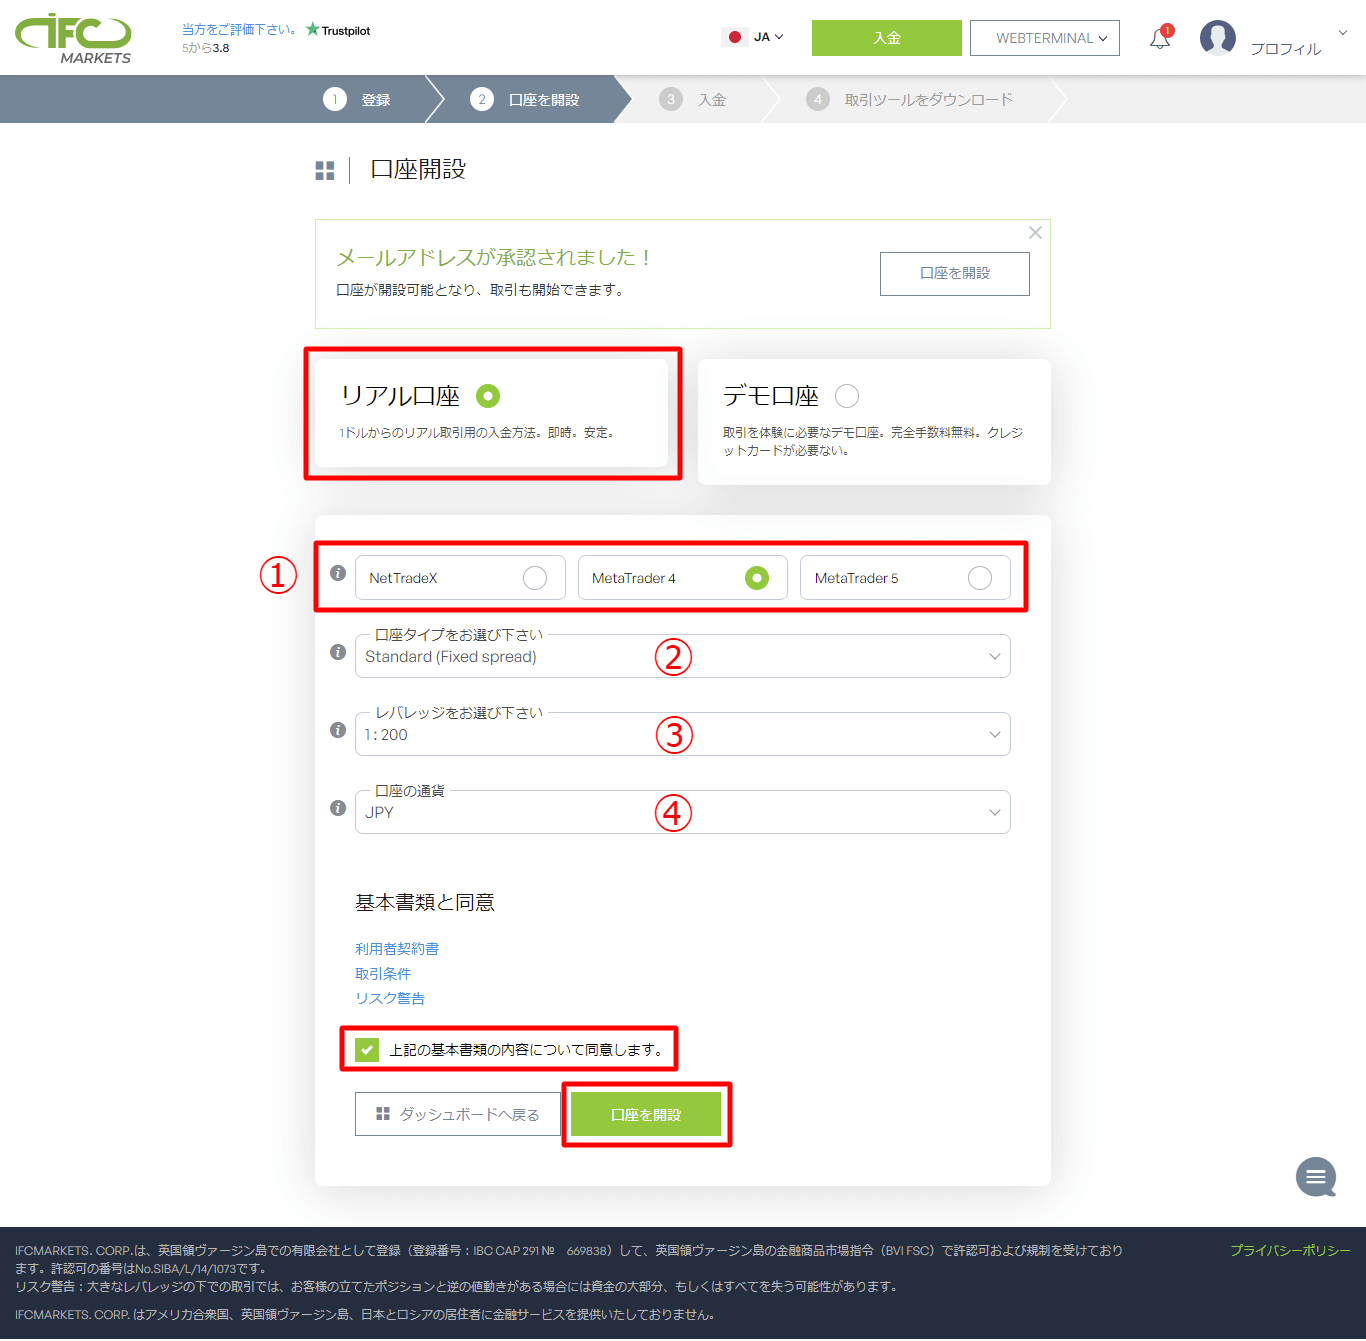The width and height of the screenshot is (1366, 1341).
Task: Click the info icon beside account type
Action: 338,652
